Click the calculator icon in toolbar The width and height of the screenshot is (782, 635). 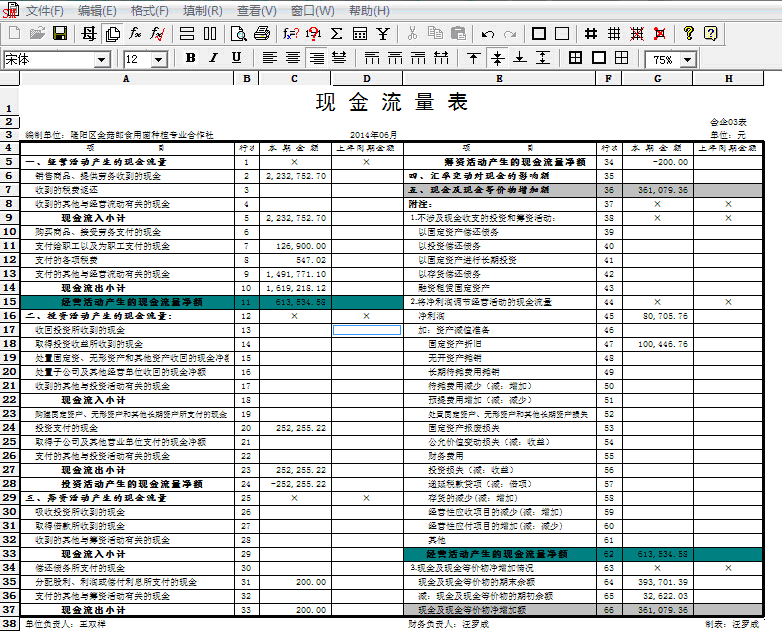click(360, 33)
